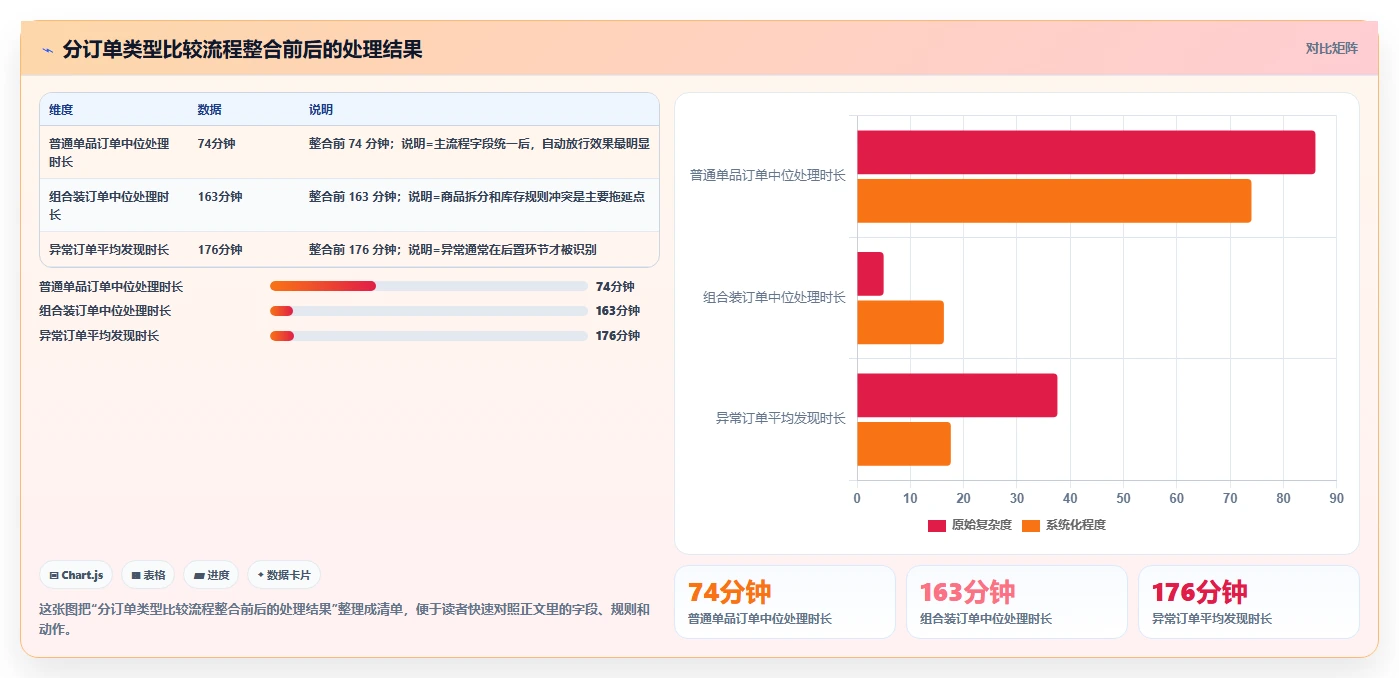Click the 说明 column header
Viewport: 1399px width, 678px height.
(321, 110)
